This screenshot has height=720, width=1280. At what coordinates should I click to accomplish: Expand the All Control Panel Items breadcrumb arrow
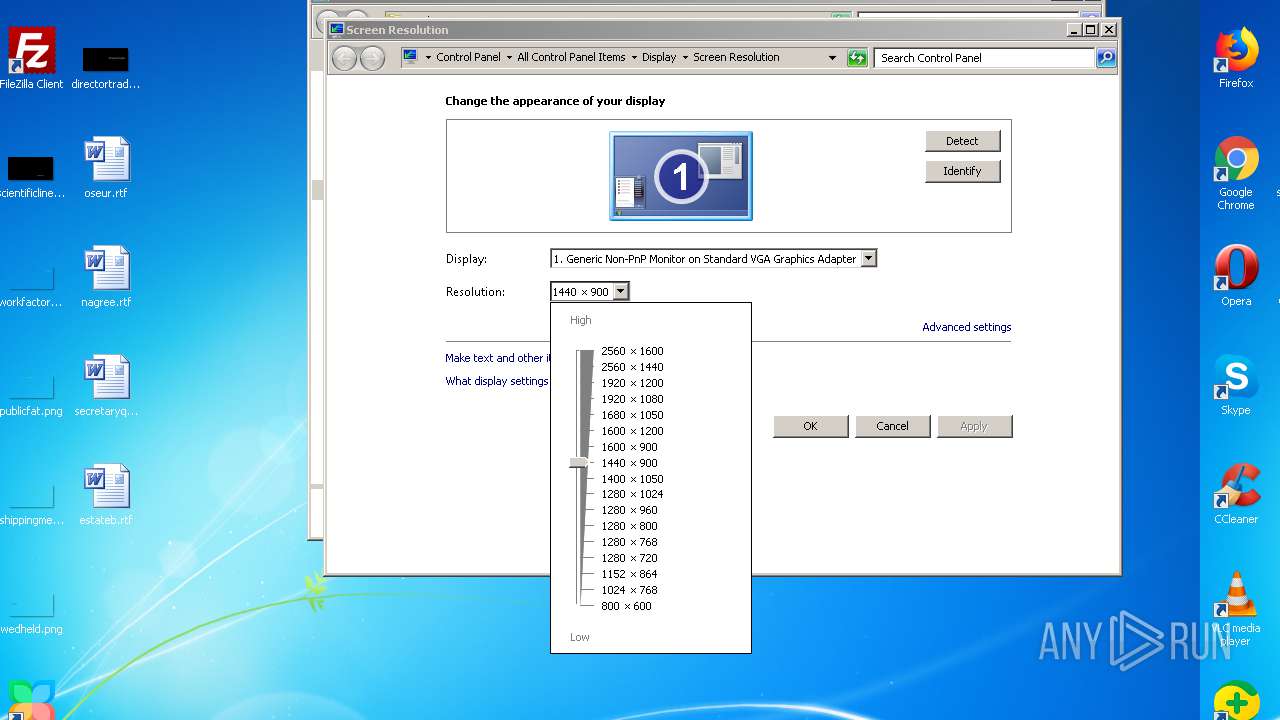tap(633, 58)
